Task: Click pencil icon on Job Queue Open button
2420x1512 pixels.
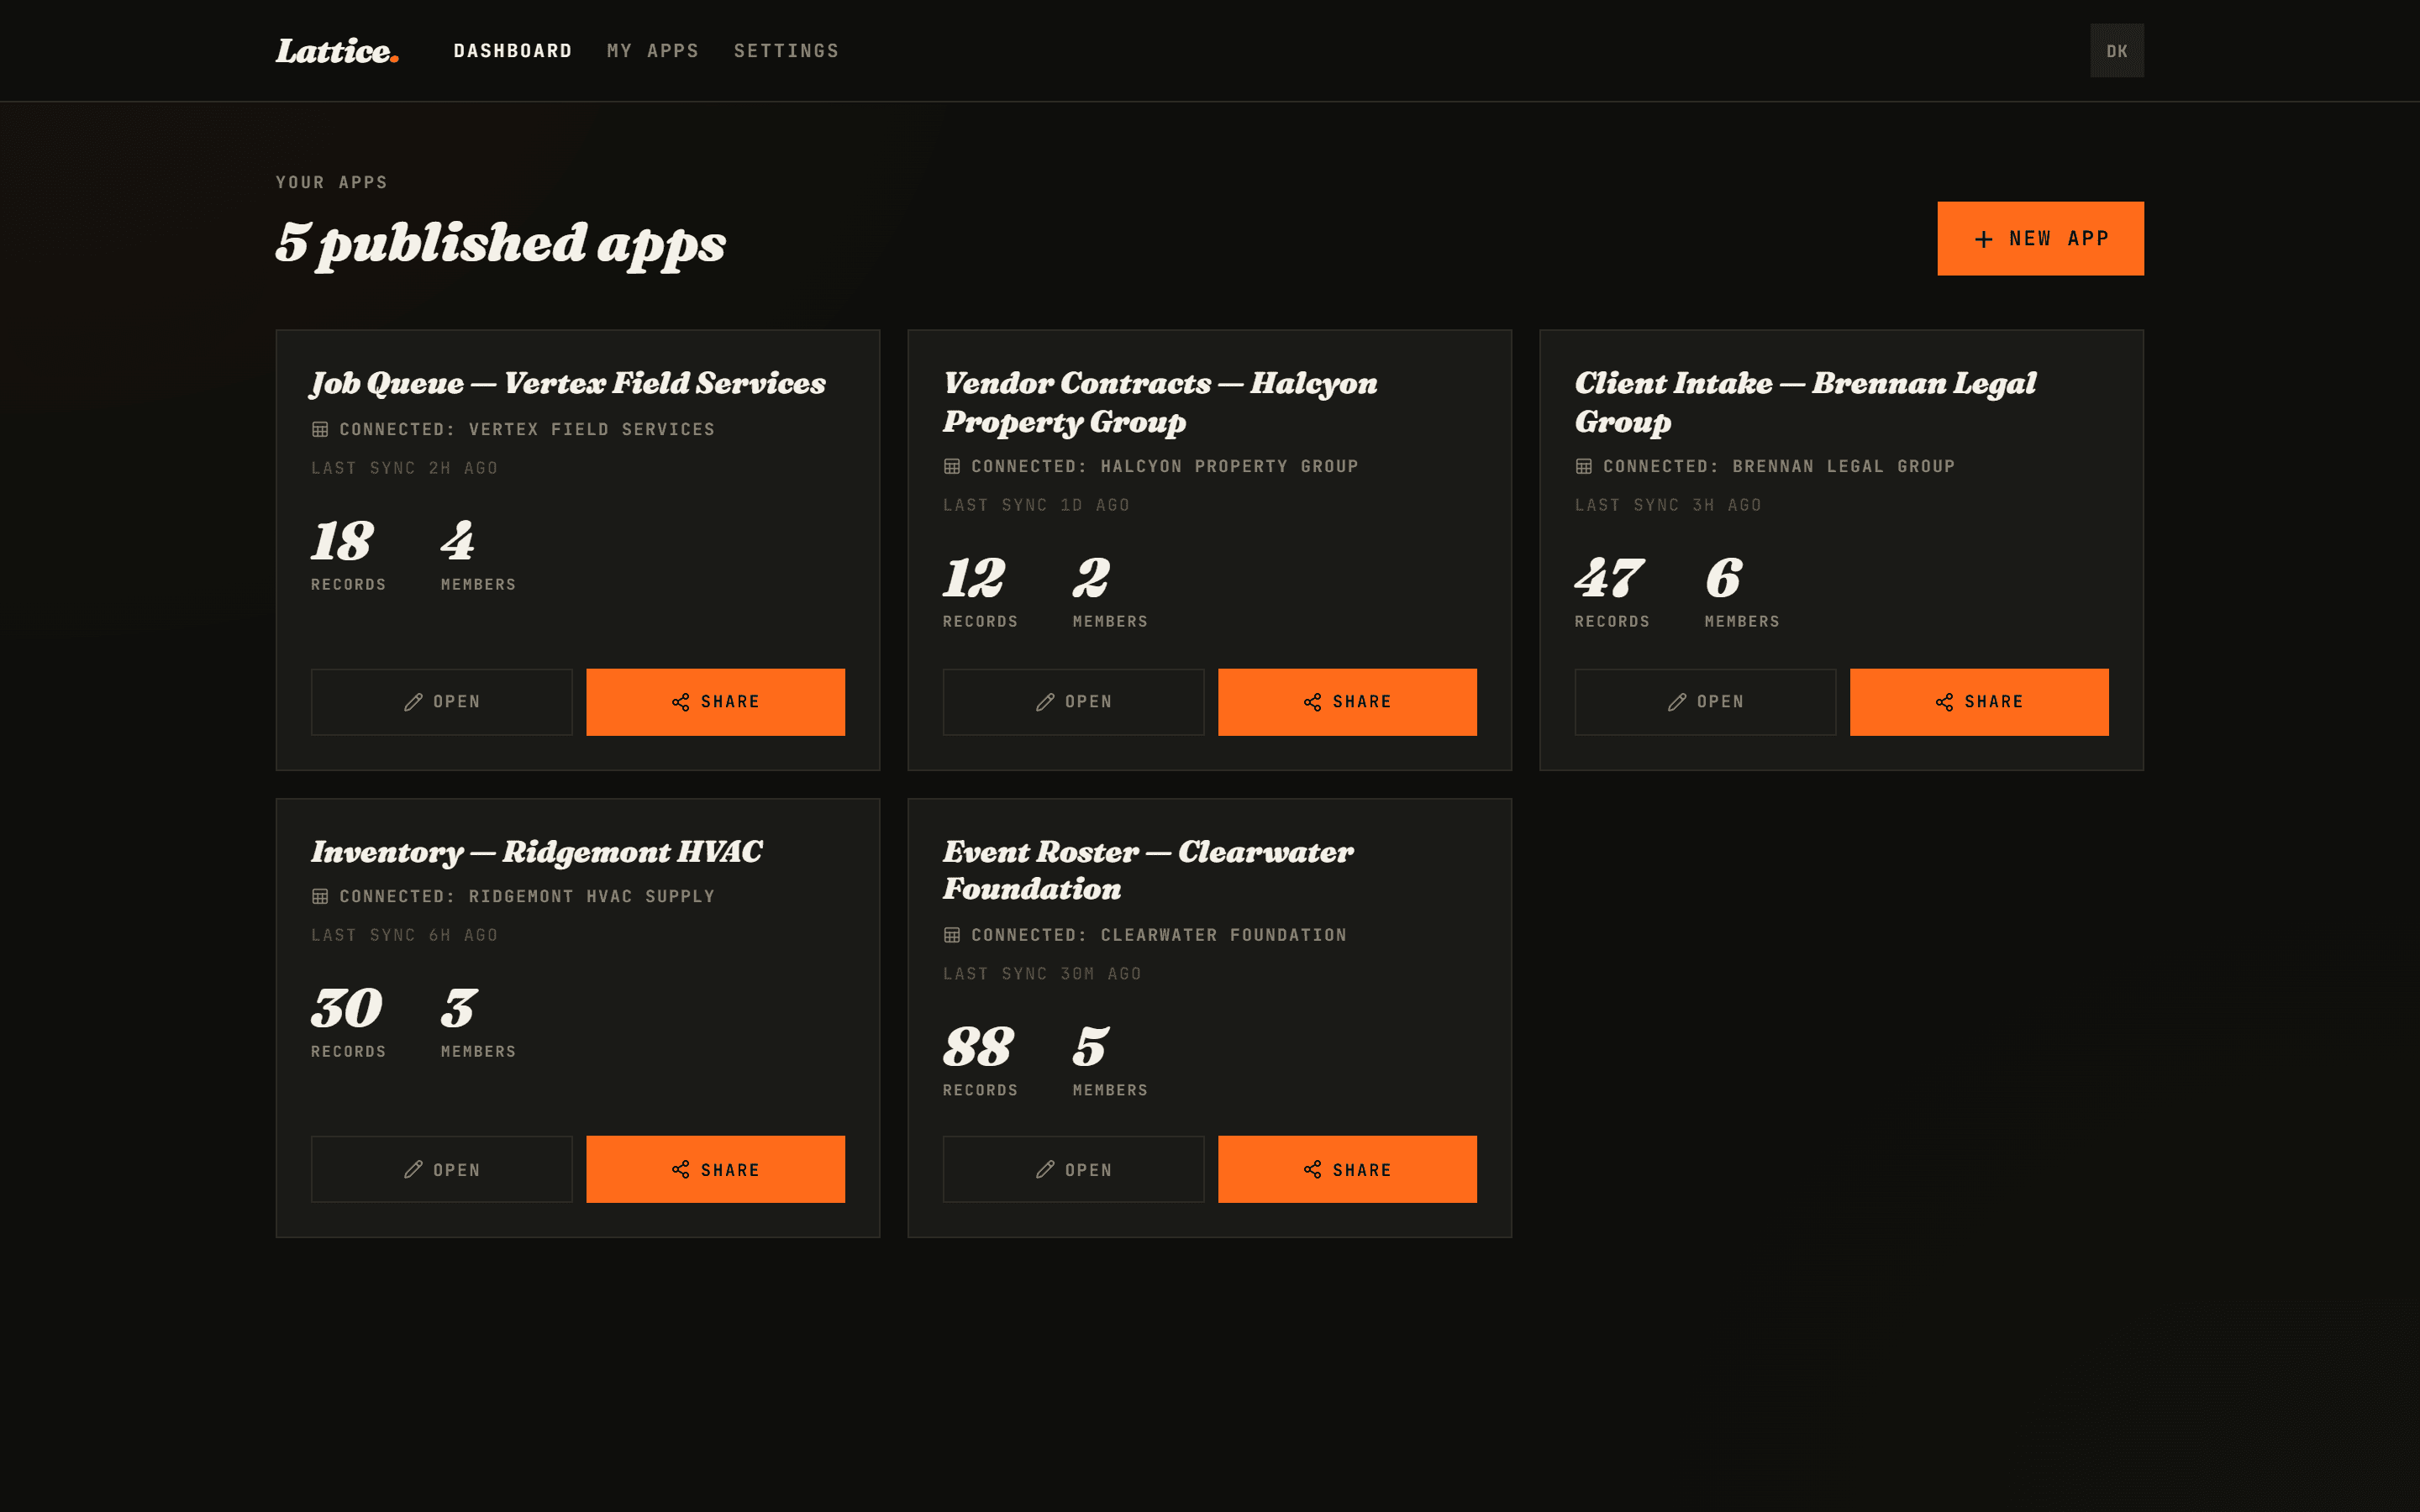Action: 413,702
